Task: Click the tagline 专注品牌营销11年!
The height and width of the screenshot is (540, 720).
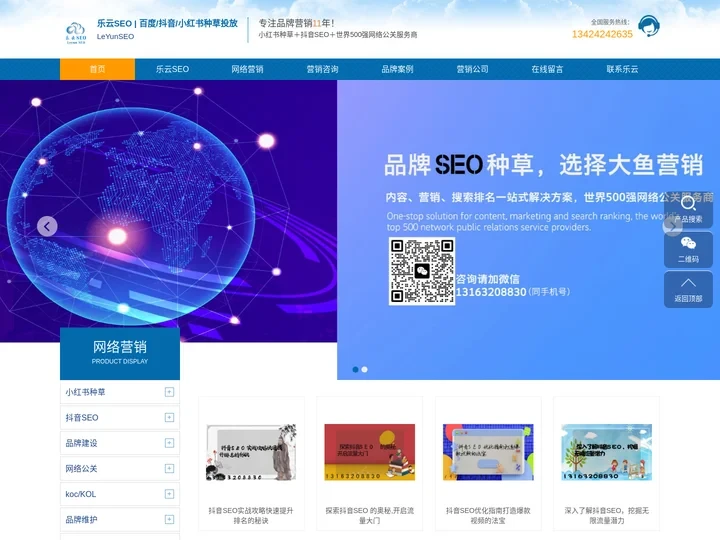Action: tap(297, 23)
